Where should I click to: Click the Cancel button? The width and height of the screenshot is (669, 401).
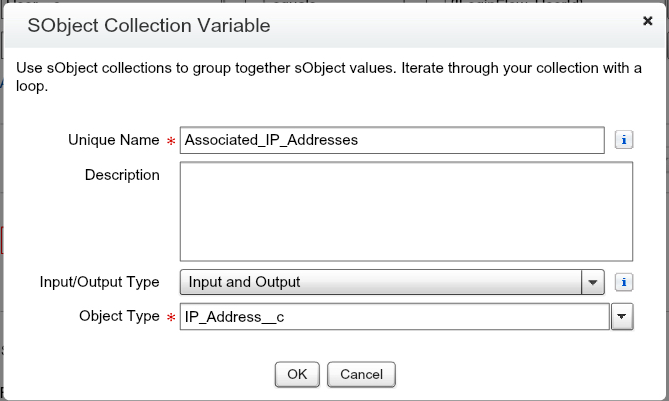click(361, 374)
